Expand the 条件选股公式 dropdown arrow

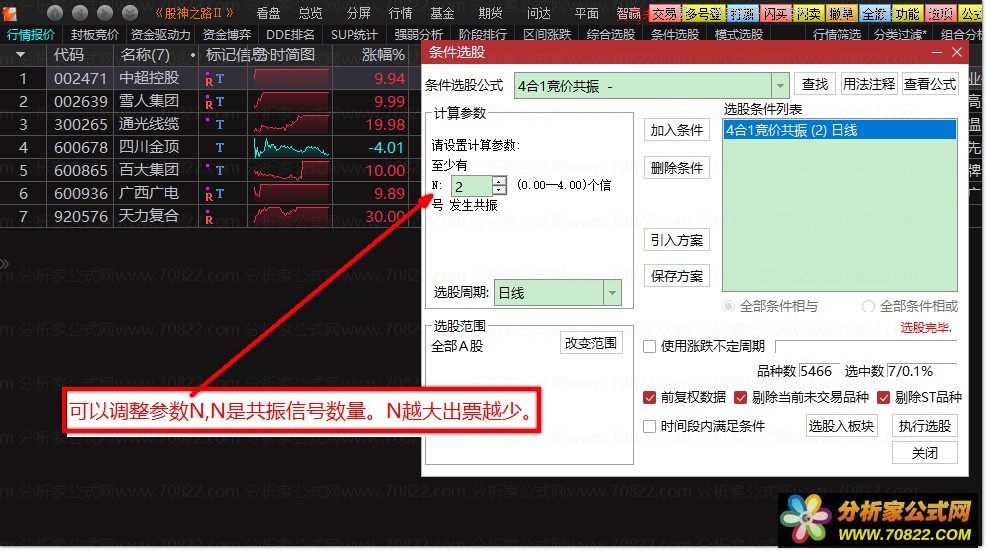coord(780,86)
